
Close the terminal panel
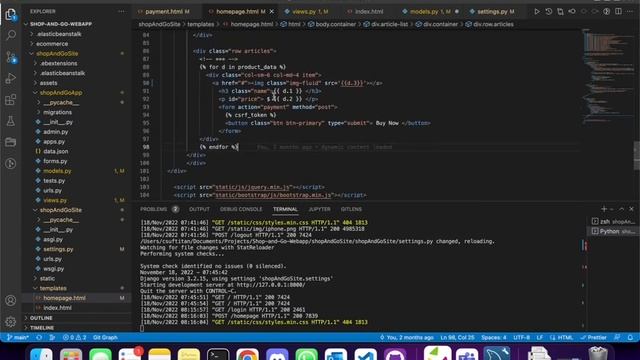click(631, 209)
